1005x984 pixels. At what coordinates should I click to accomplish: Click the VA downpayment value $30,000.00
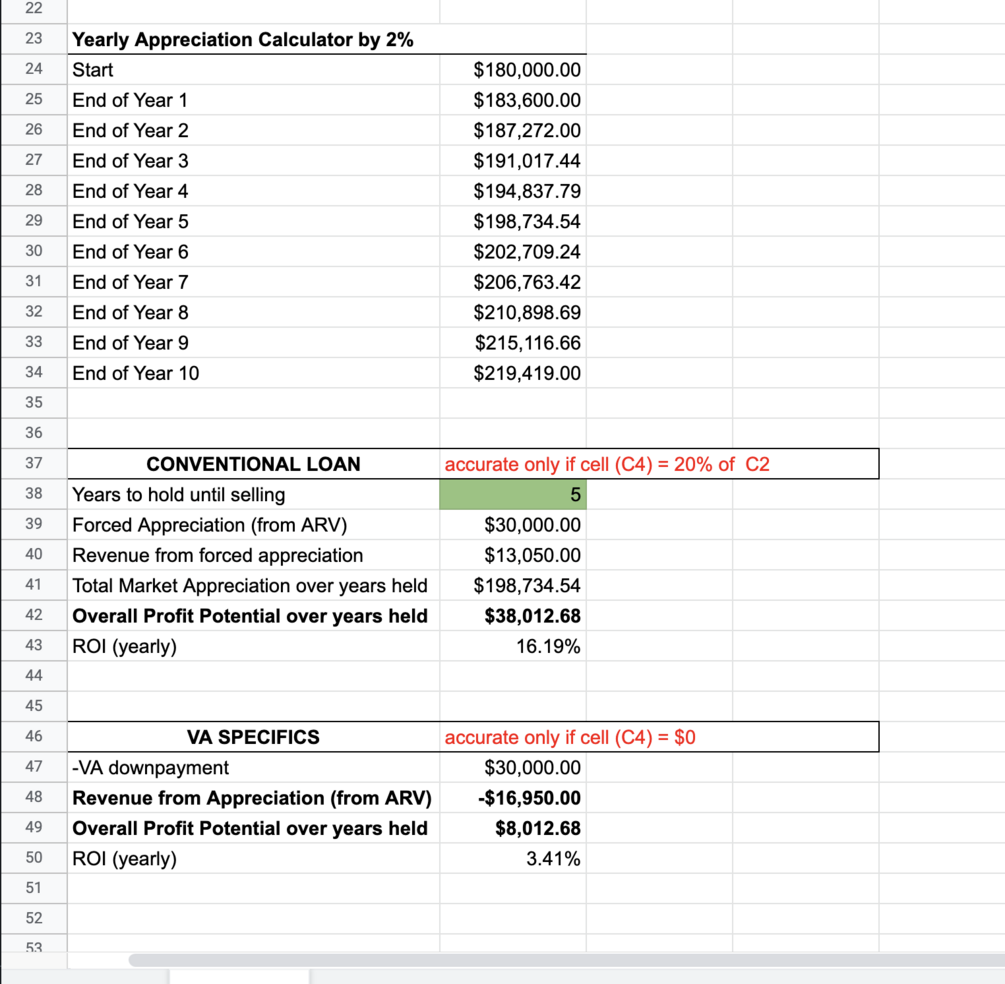tap(513, 767)
